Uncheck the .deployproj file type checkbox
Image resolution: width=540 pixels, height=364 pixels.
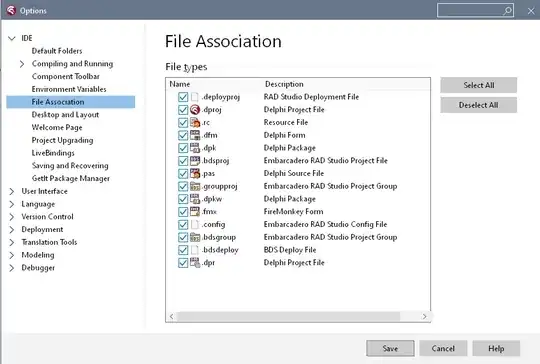coord(183,97)
